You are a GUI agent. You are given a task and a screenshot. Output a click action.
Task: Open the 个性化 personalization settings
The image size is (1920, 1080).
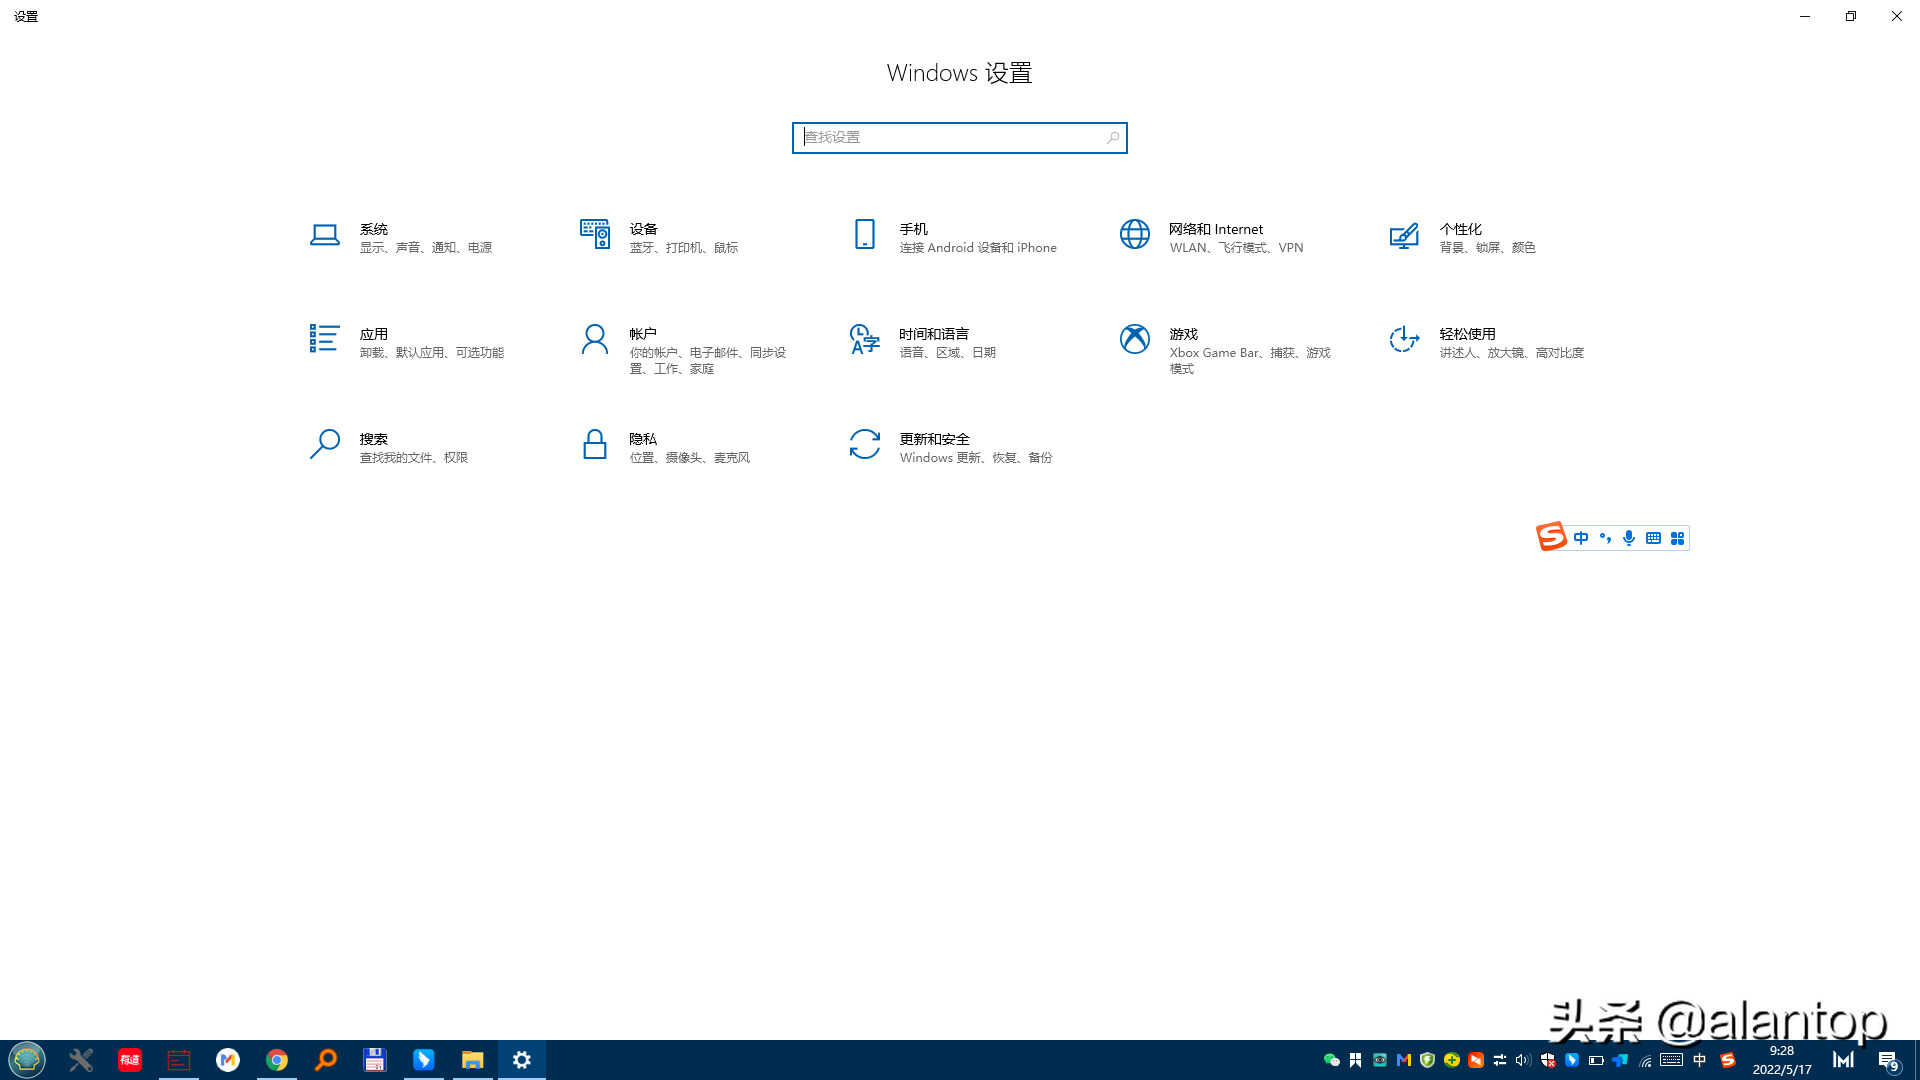(x=1463, y=238)
